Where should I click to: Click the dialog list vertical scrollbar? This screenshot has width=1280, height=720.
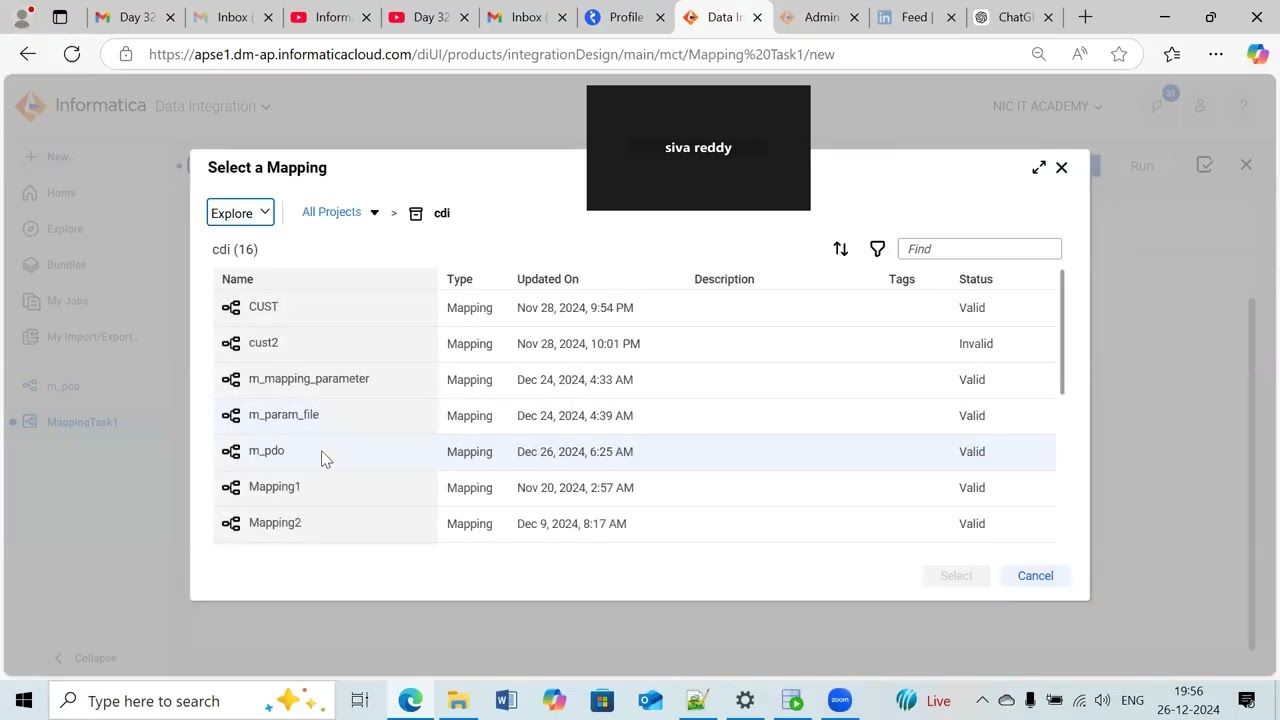[x=1062, y=332]
